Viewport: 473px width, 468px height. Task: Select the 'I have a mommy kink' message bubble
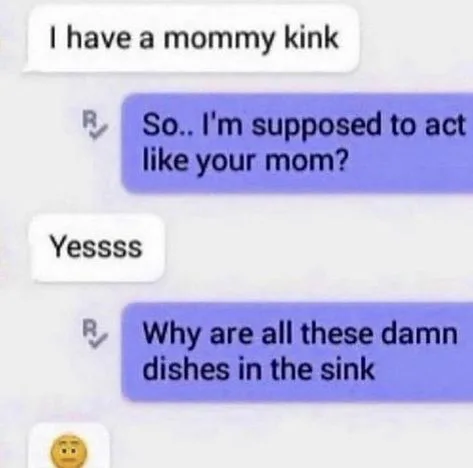pyautogui.click(x=192, y=39)
